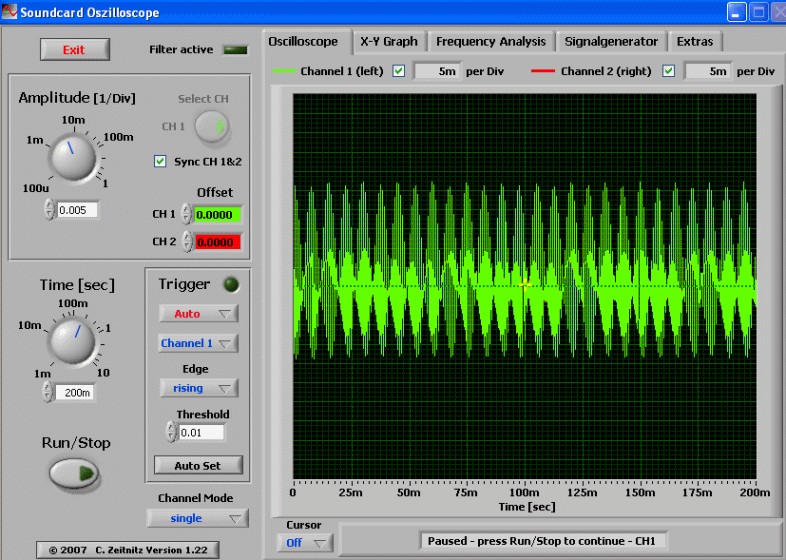The width and height of the screenshot is (786, 560).
Task: Click the green CH 1 offset field
Action: click(x=217, y=215)
